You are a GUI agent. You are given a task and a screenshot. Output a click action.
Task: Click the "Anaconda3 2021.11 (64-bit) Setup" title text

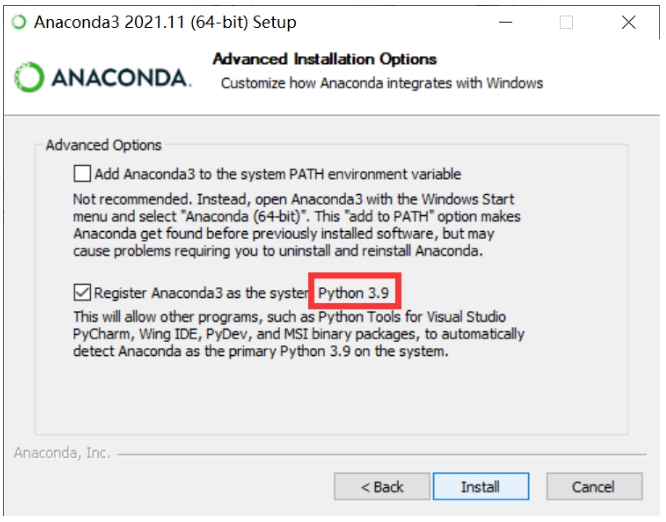(x=165, y=22)
